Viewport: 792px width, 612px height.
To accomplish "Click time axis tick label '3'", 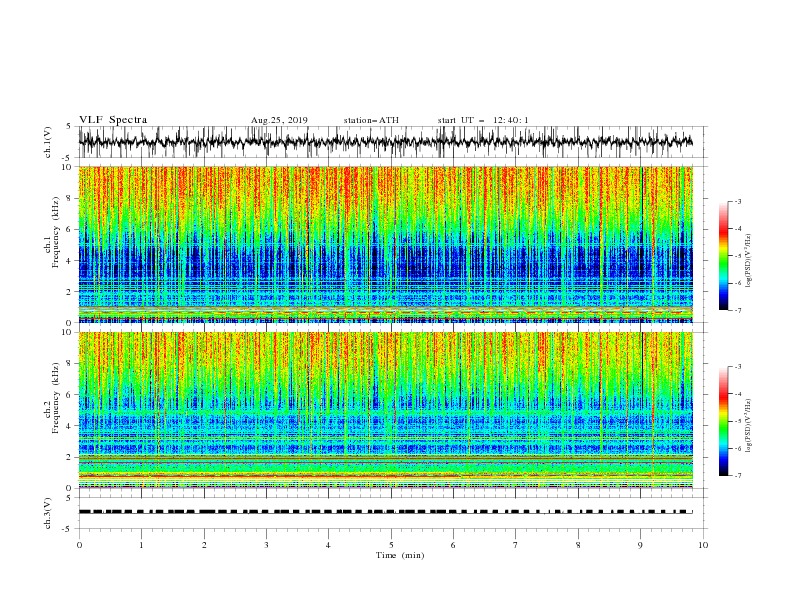I will pyautogui.click(x=266, y=545).
